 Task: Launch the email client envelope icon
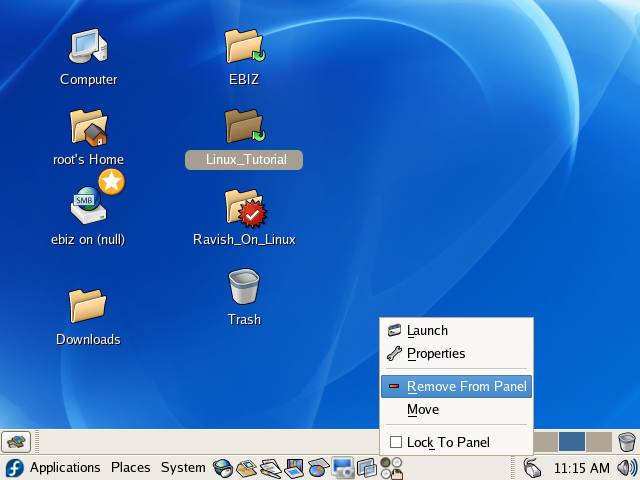247,467
